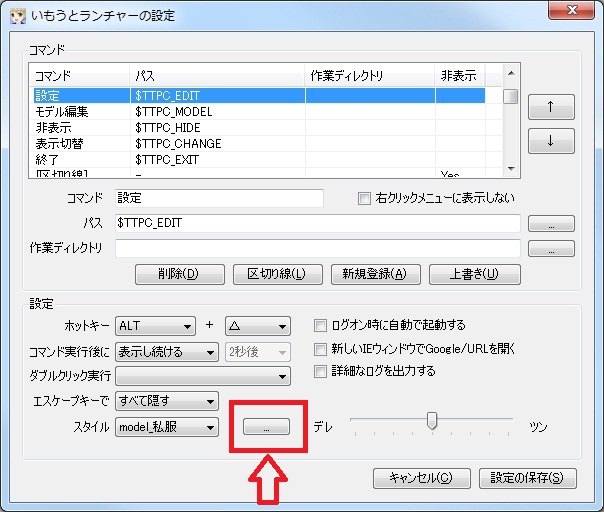Image resolution: width=604 pixels, height=512 pixels.
Task: Click the app icon in title bar
Action: (x=17, y=16)
